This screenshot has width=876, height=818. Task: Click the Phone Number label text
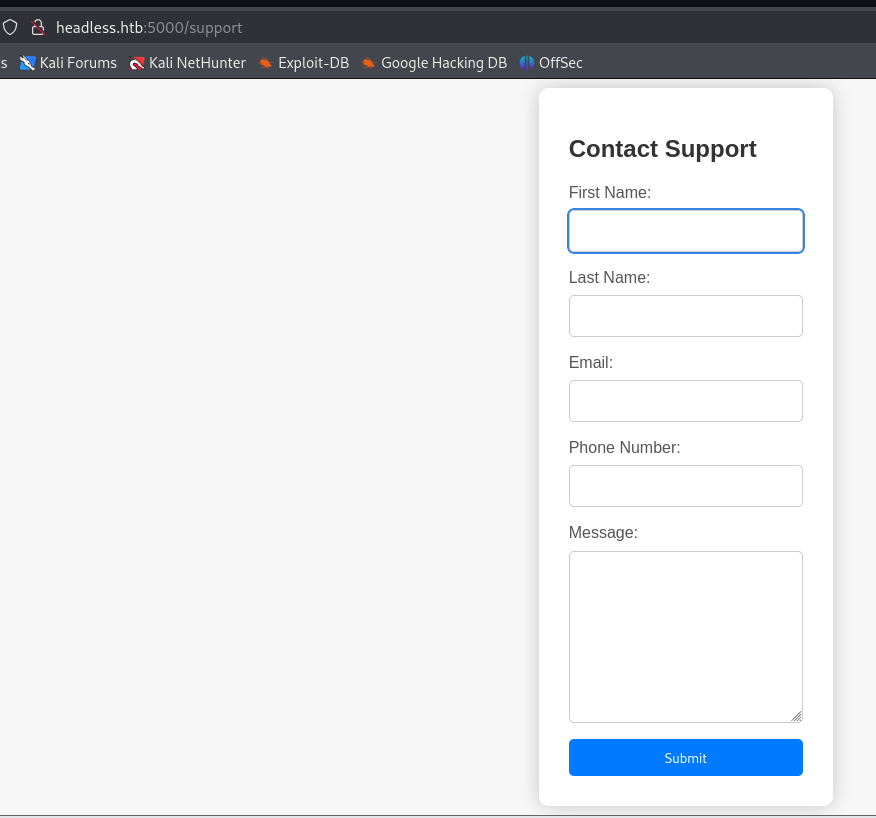click(x=624, y=447)
